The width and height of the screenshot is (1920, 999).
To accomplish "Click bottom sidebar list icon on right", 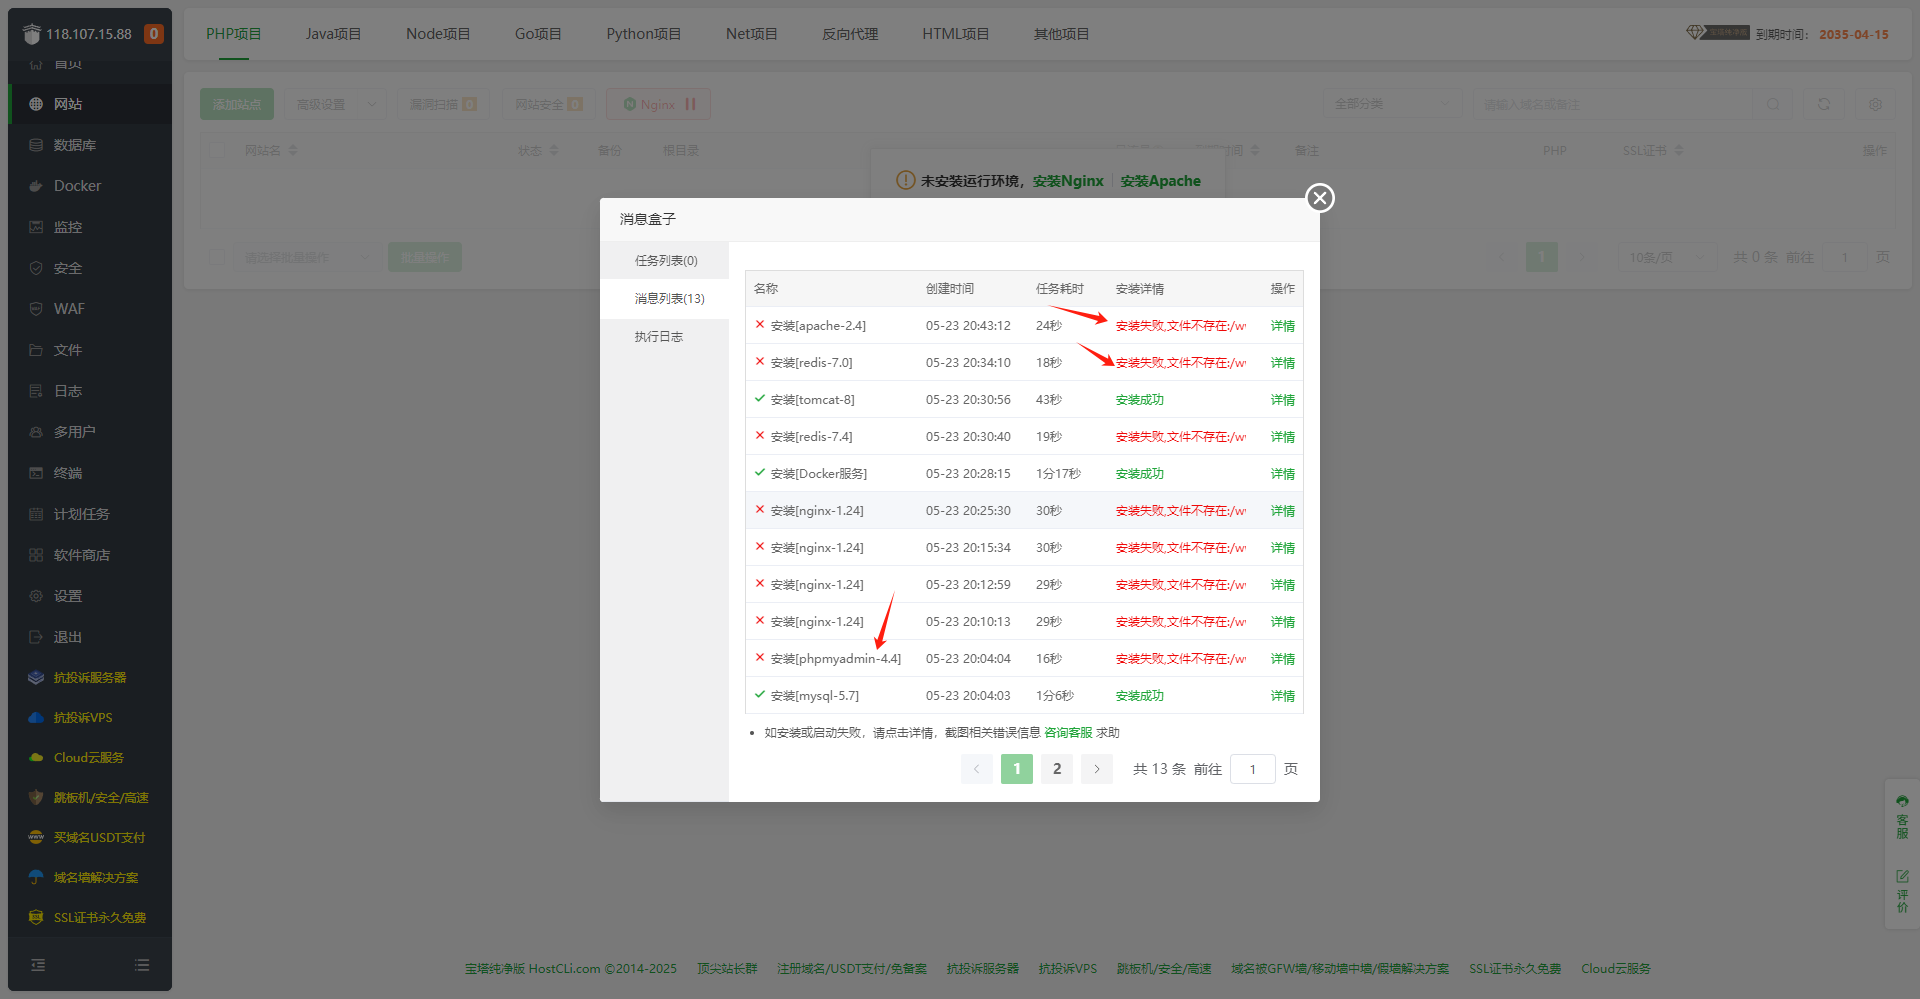I will [142, 965].
